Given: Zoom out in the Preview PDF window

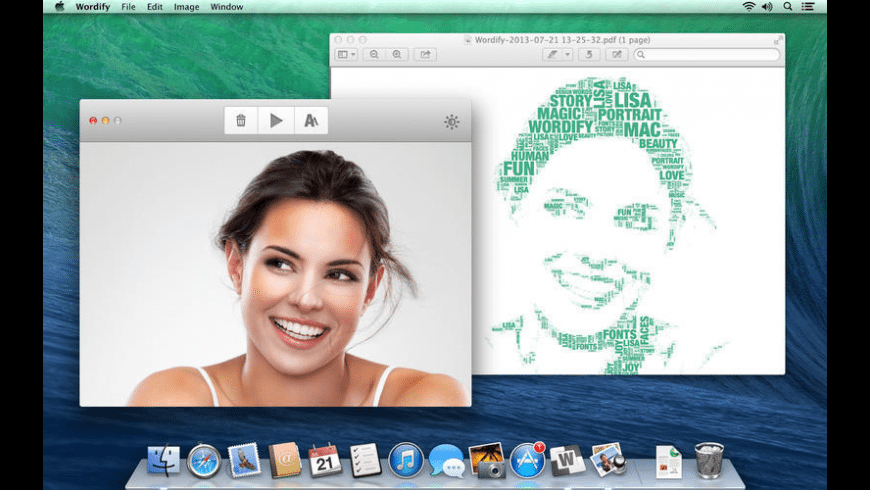Looking at the screenshot, I should 374,54.
